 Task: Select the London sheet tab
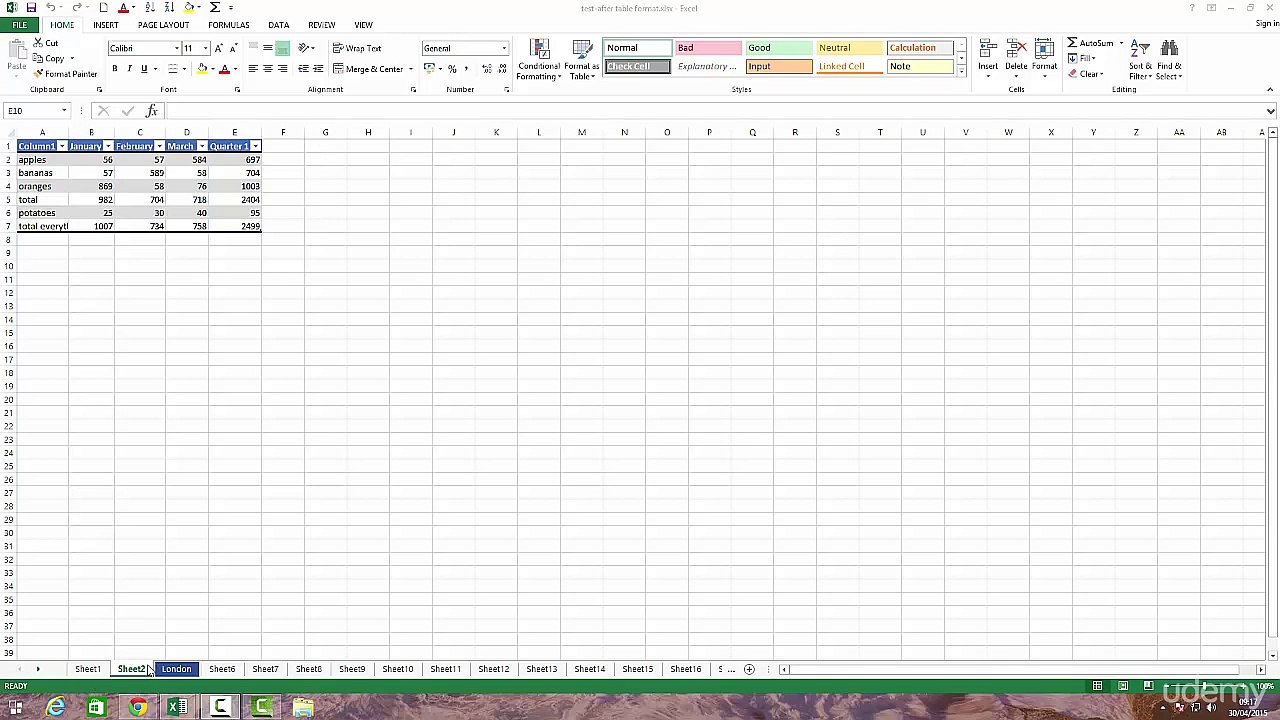point(176,669)
